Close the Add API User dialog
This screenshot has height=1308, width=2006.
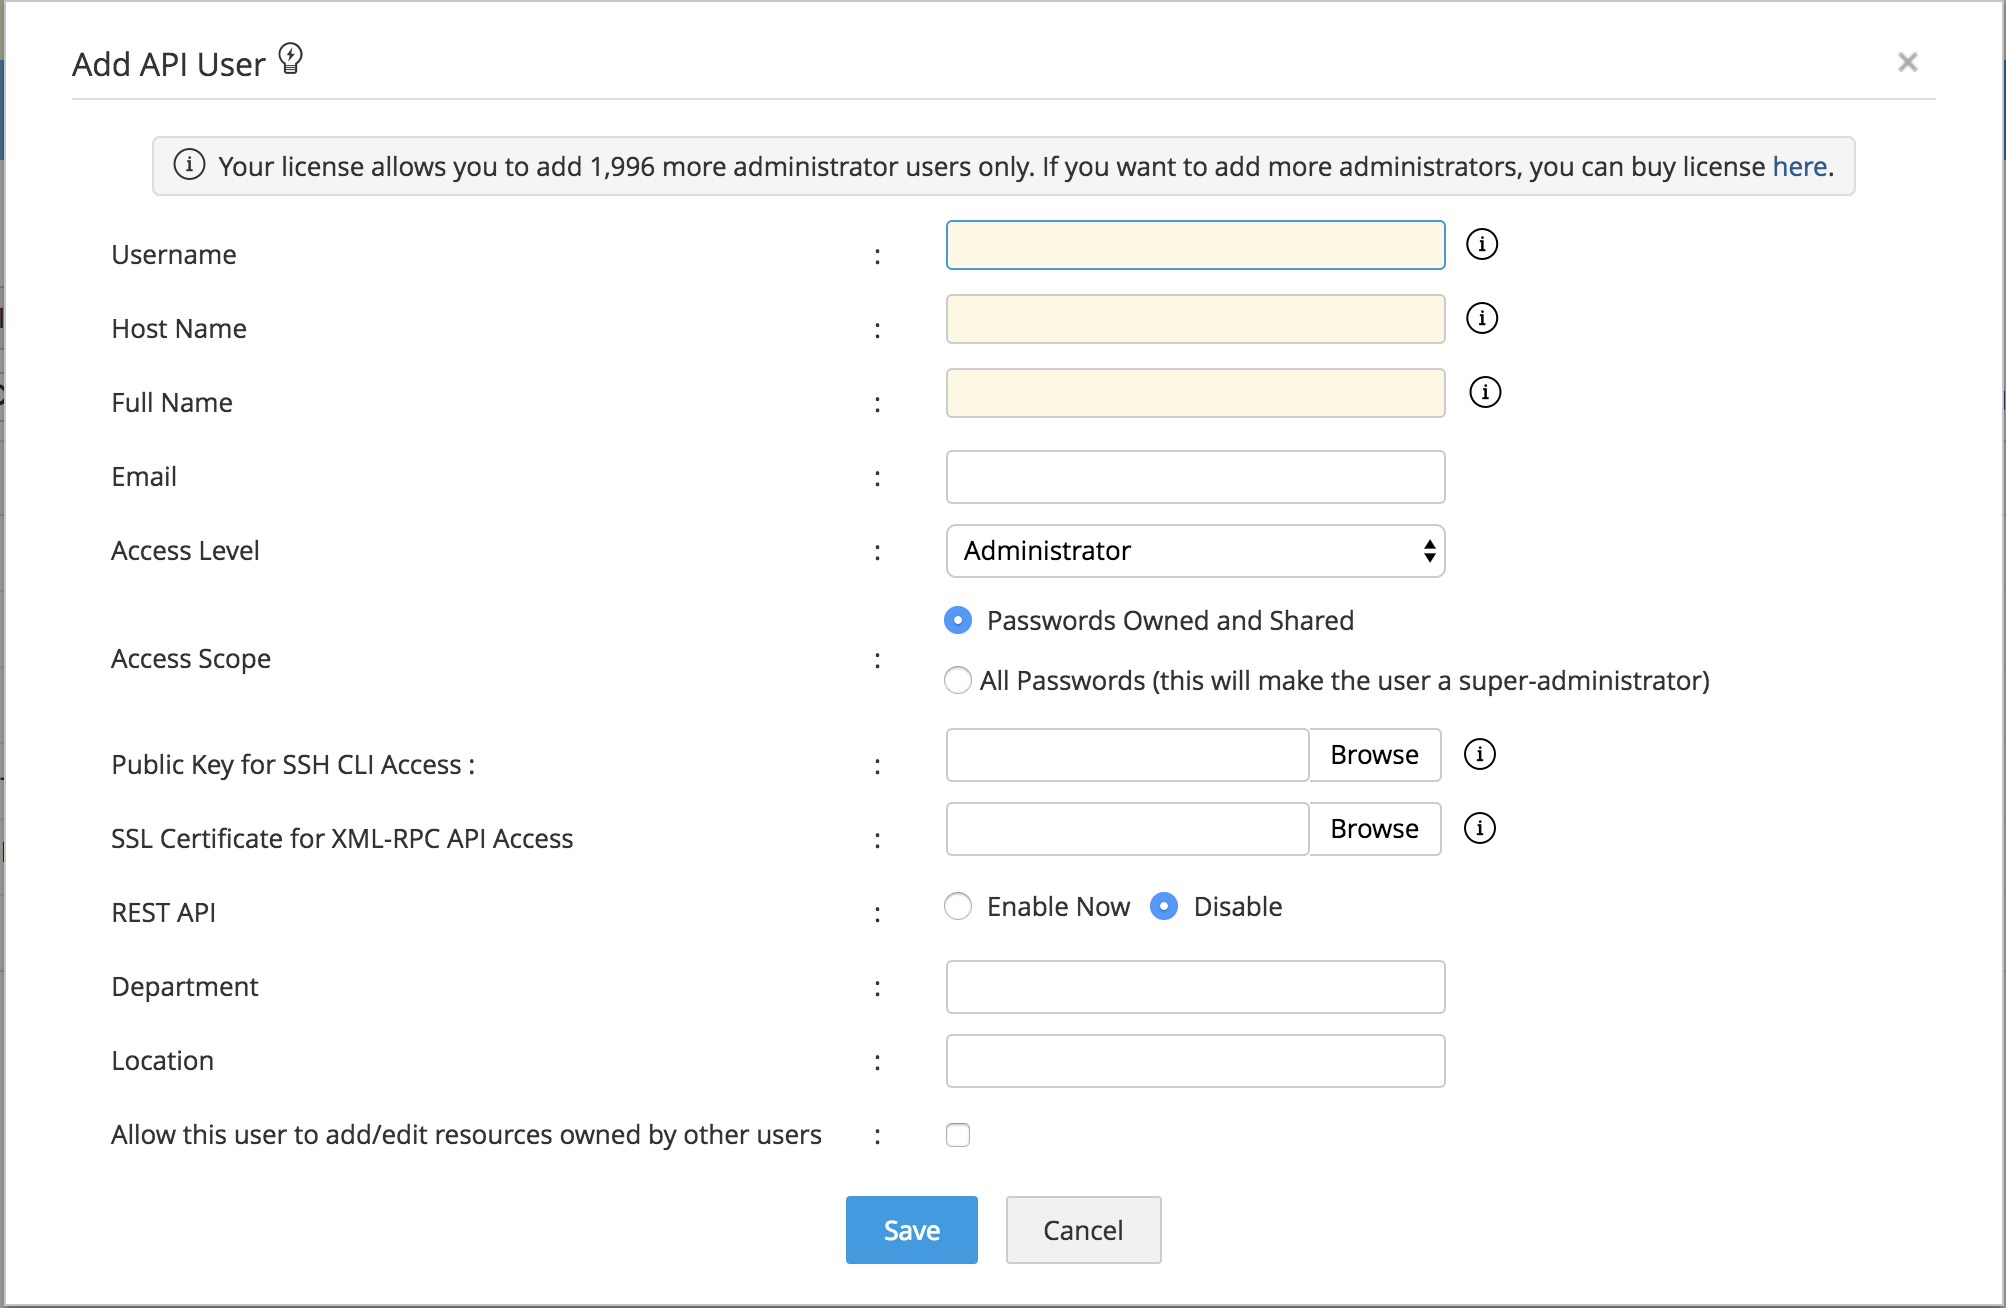coord(1907,62)
